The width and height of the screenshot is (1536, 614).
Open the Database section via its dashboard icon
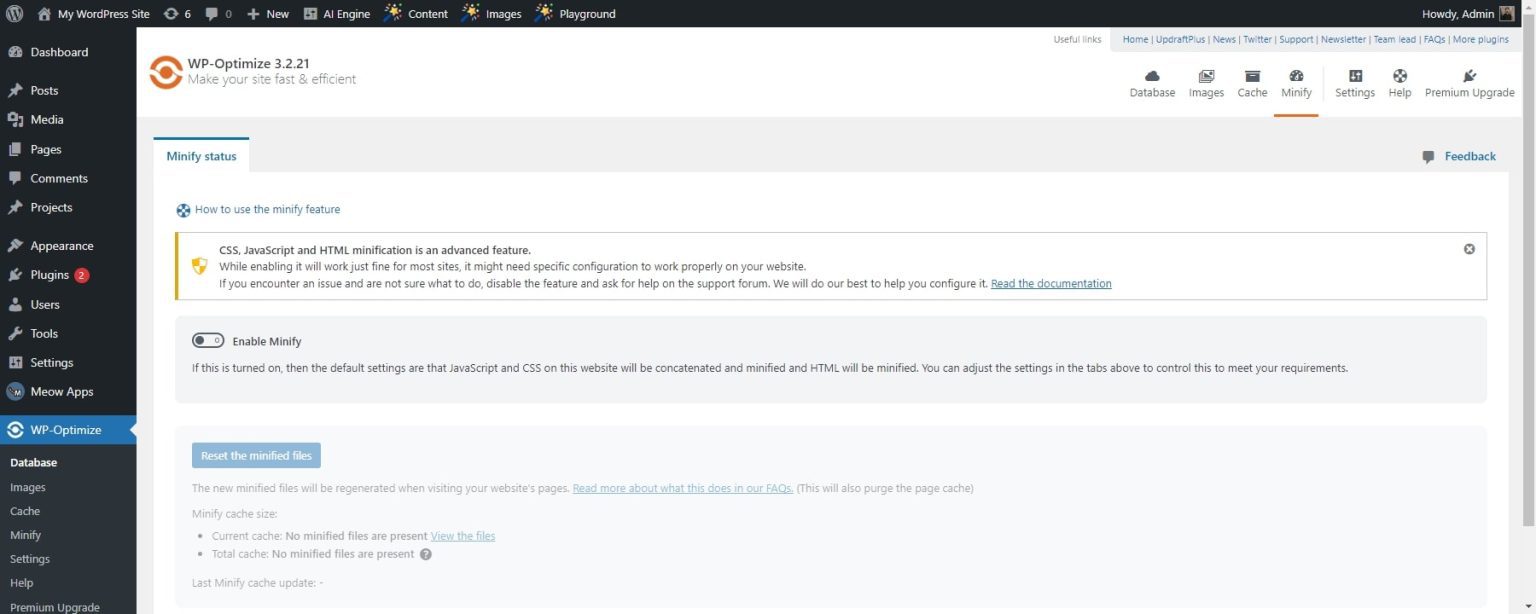[1152, 80]
